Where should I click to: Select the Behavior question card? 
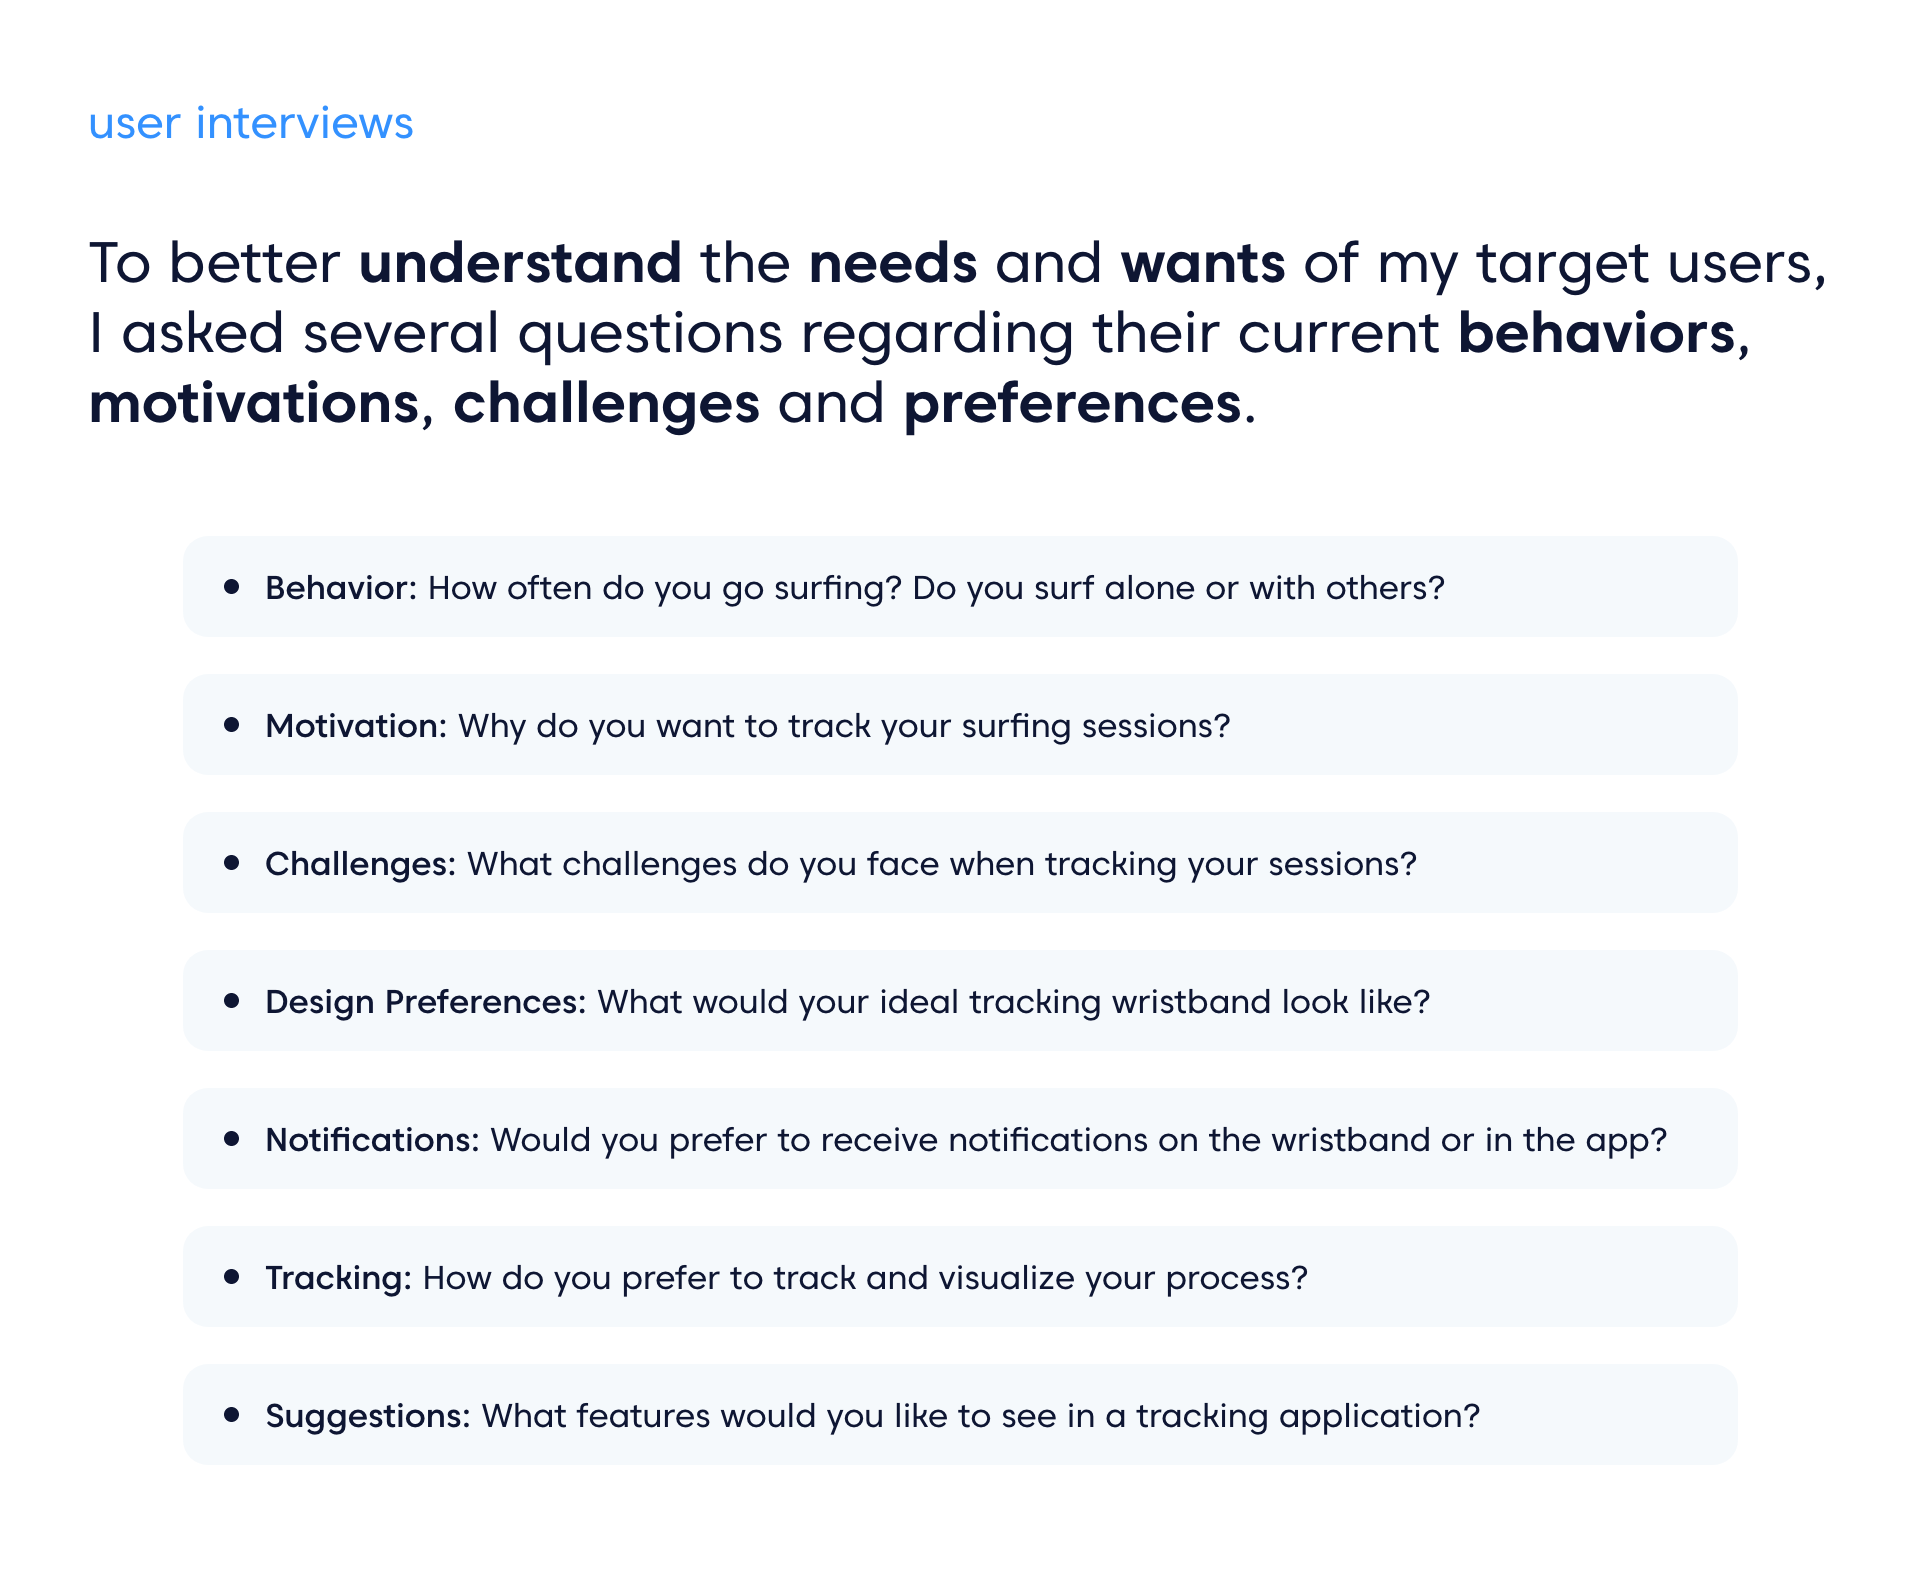960,587
